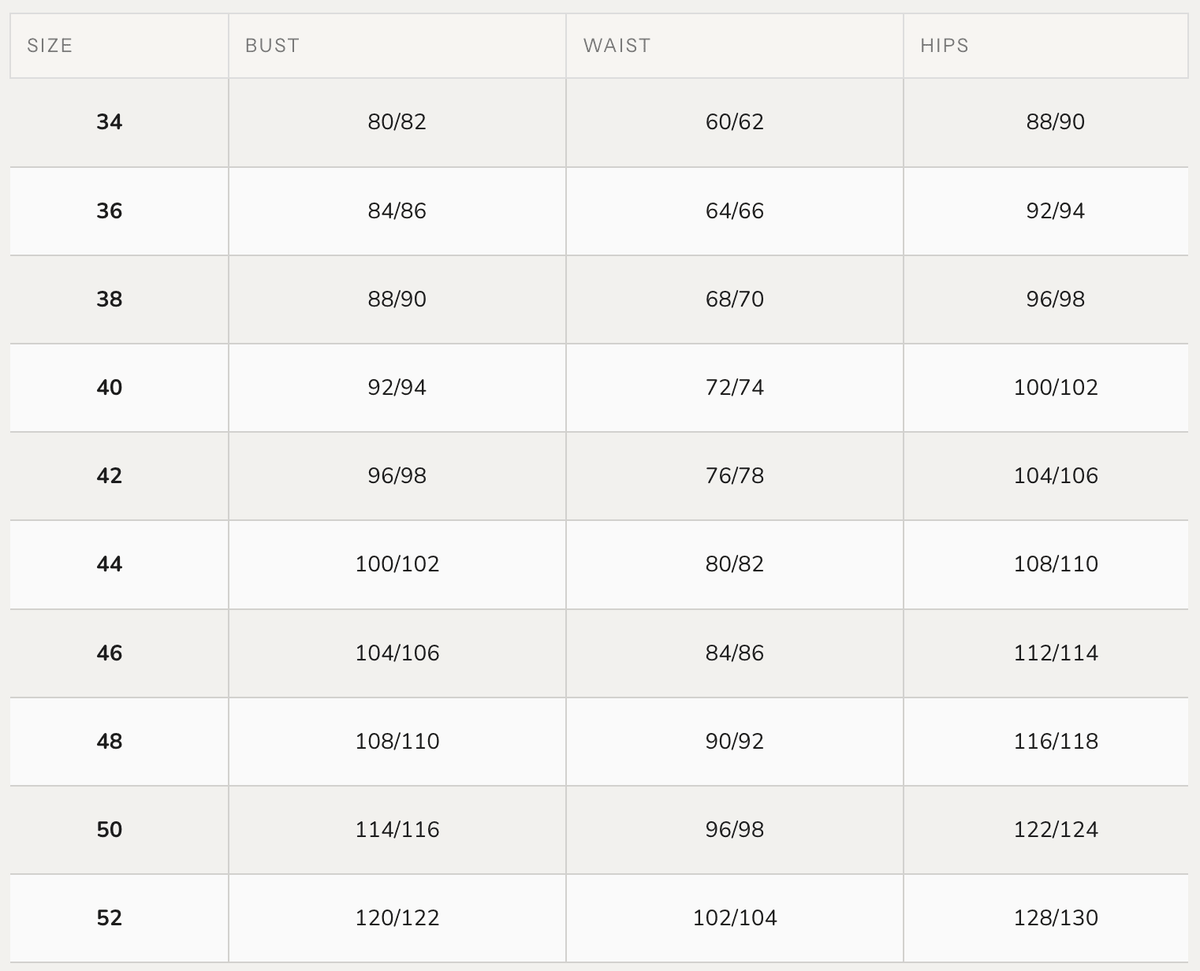
Task: Click waist value 102/104 for size 52
Action: [x=735, y=918]
